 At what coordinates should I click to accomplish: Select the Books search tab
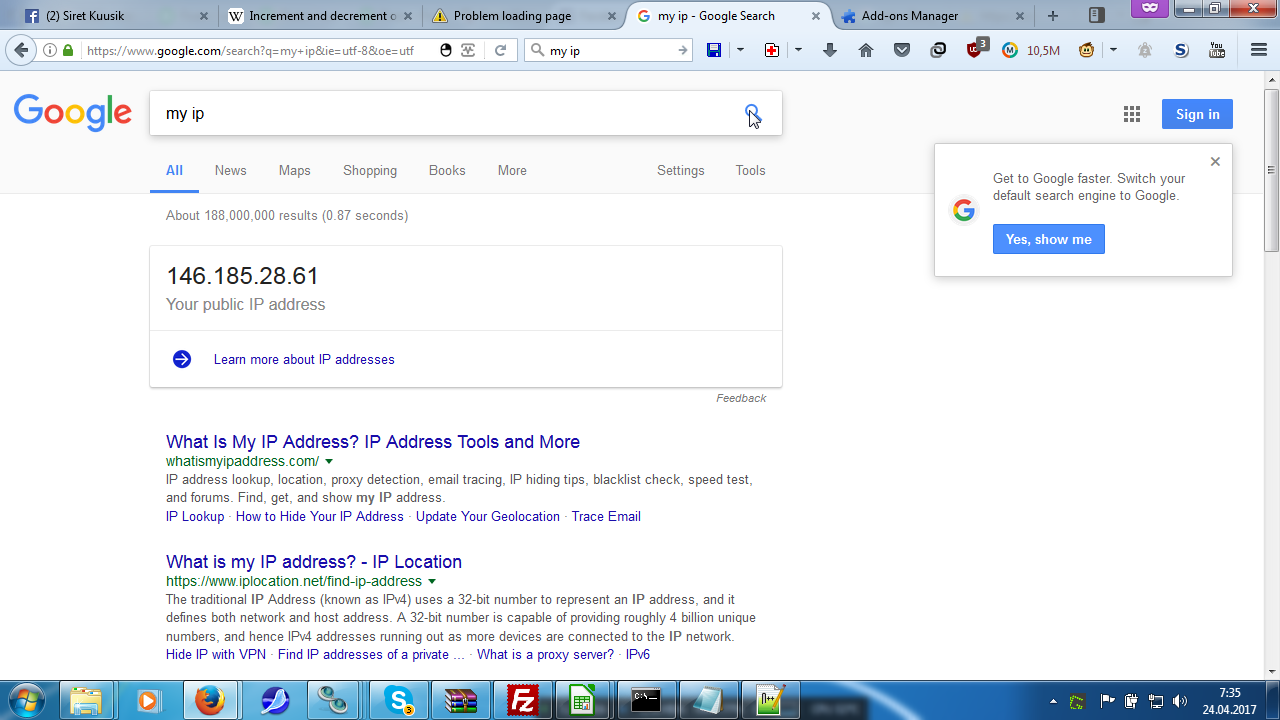(x=447, y=170)
